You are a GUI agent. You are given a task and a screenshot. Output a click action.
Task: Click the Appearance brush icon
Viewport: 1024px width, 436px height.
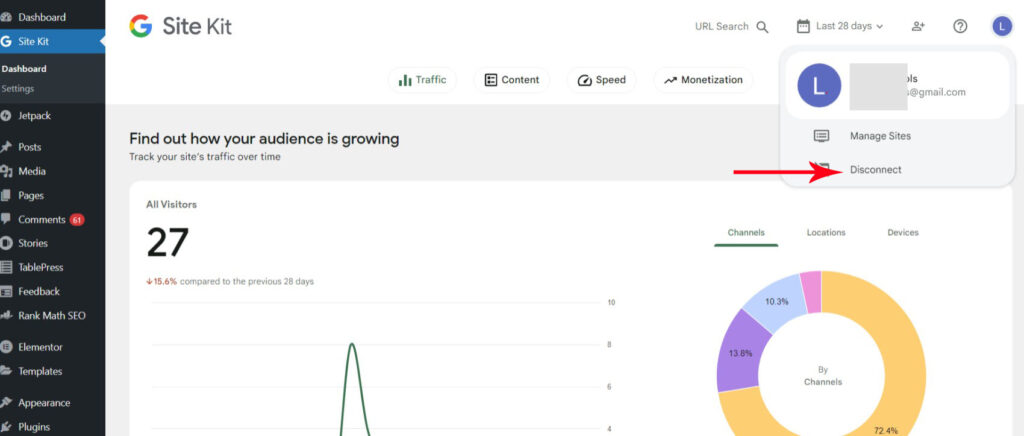tap(7, 403)
